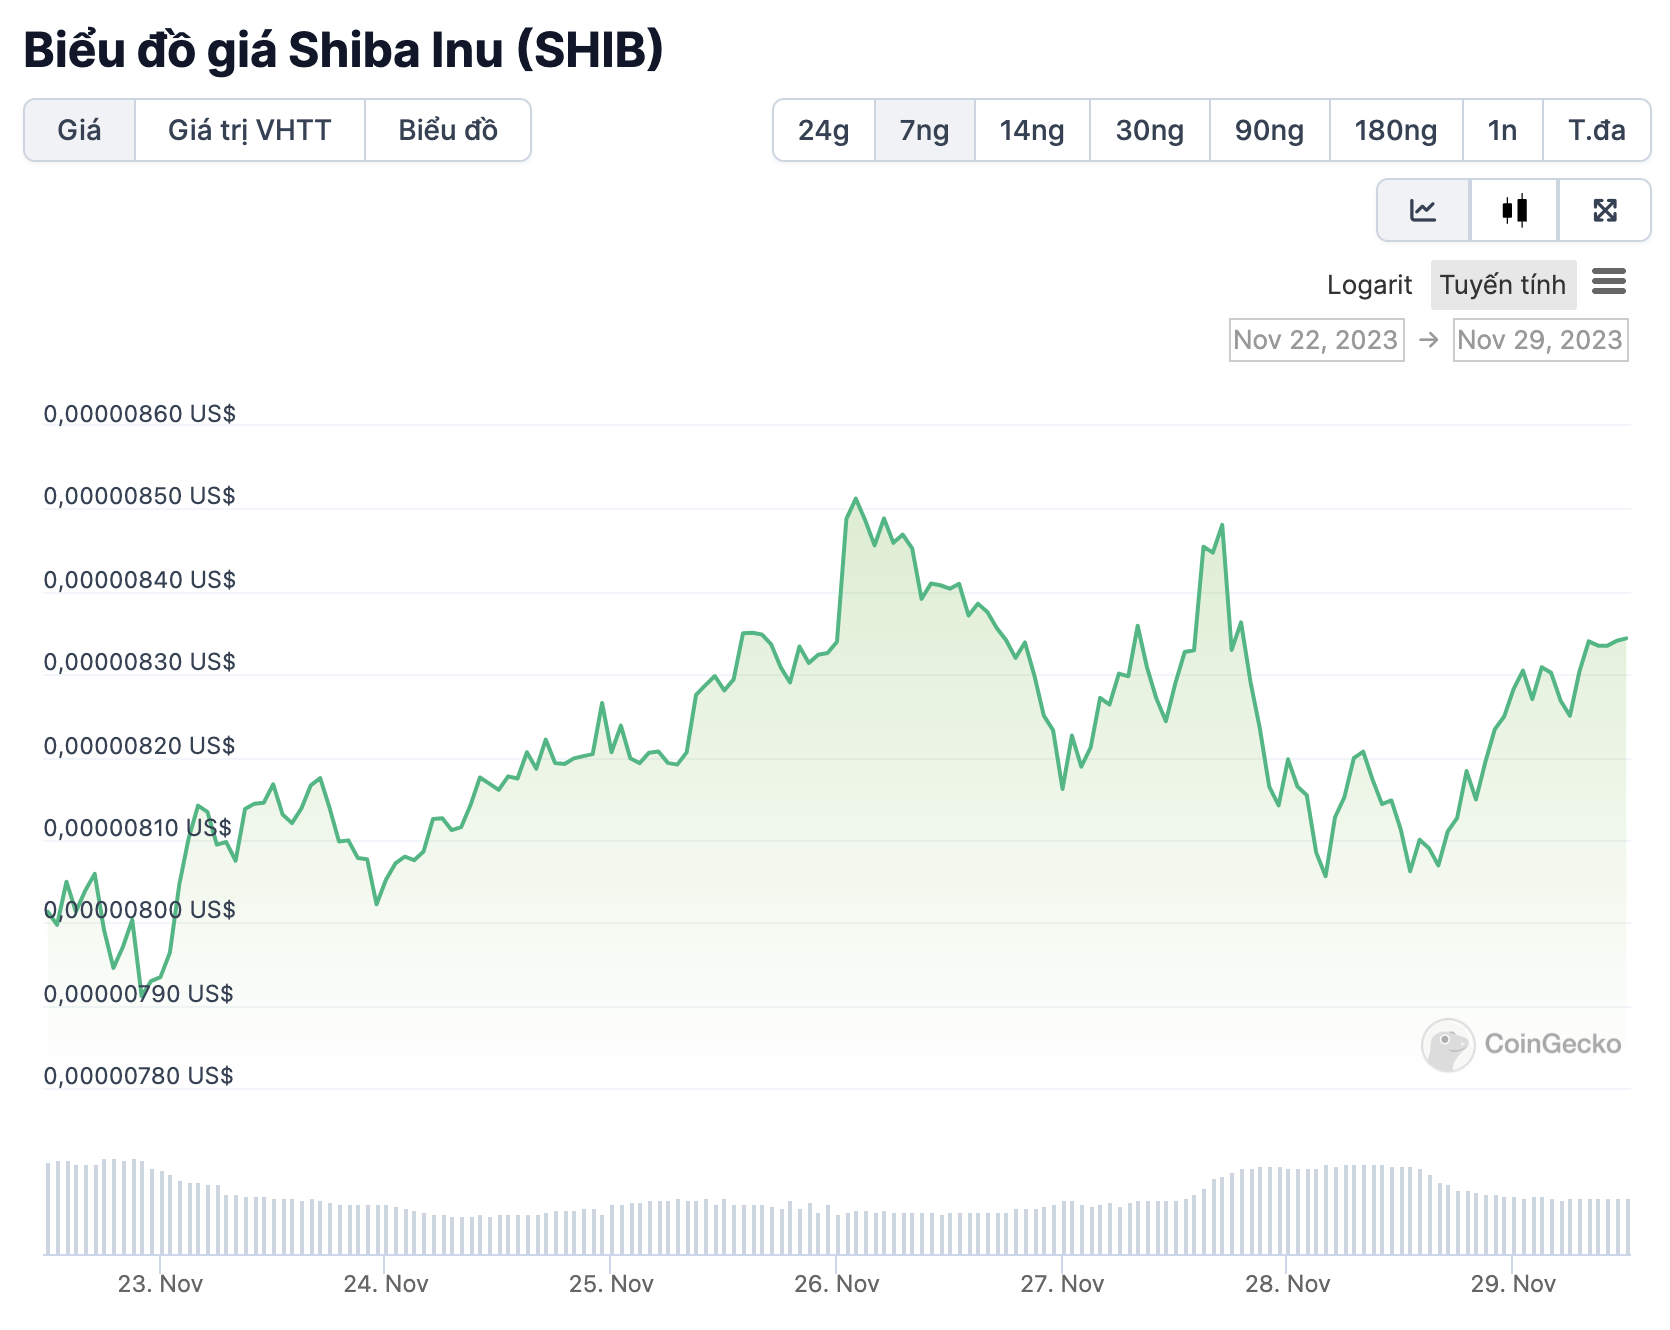Choose the 24g time range

(824, 130)
